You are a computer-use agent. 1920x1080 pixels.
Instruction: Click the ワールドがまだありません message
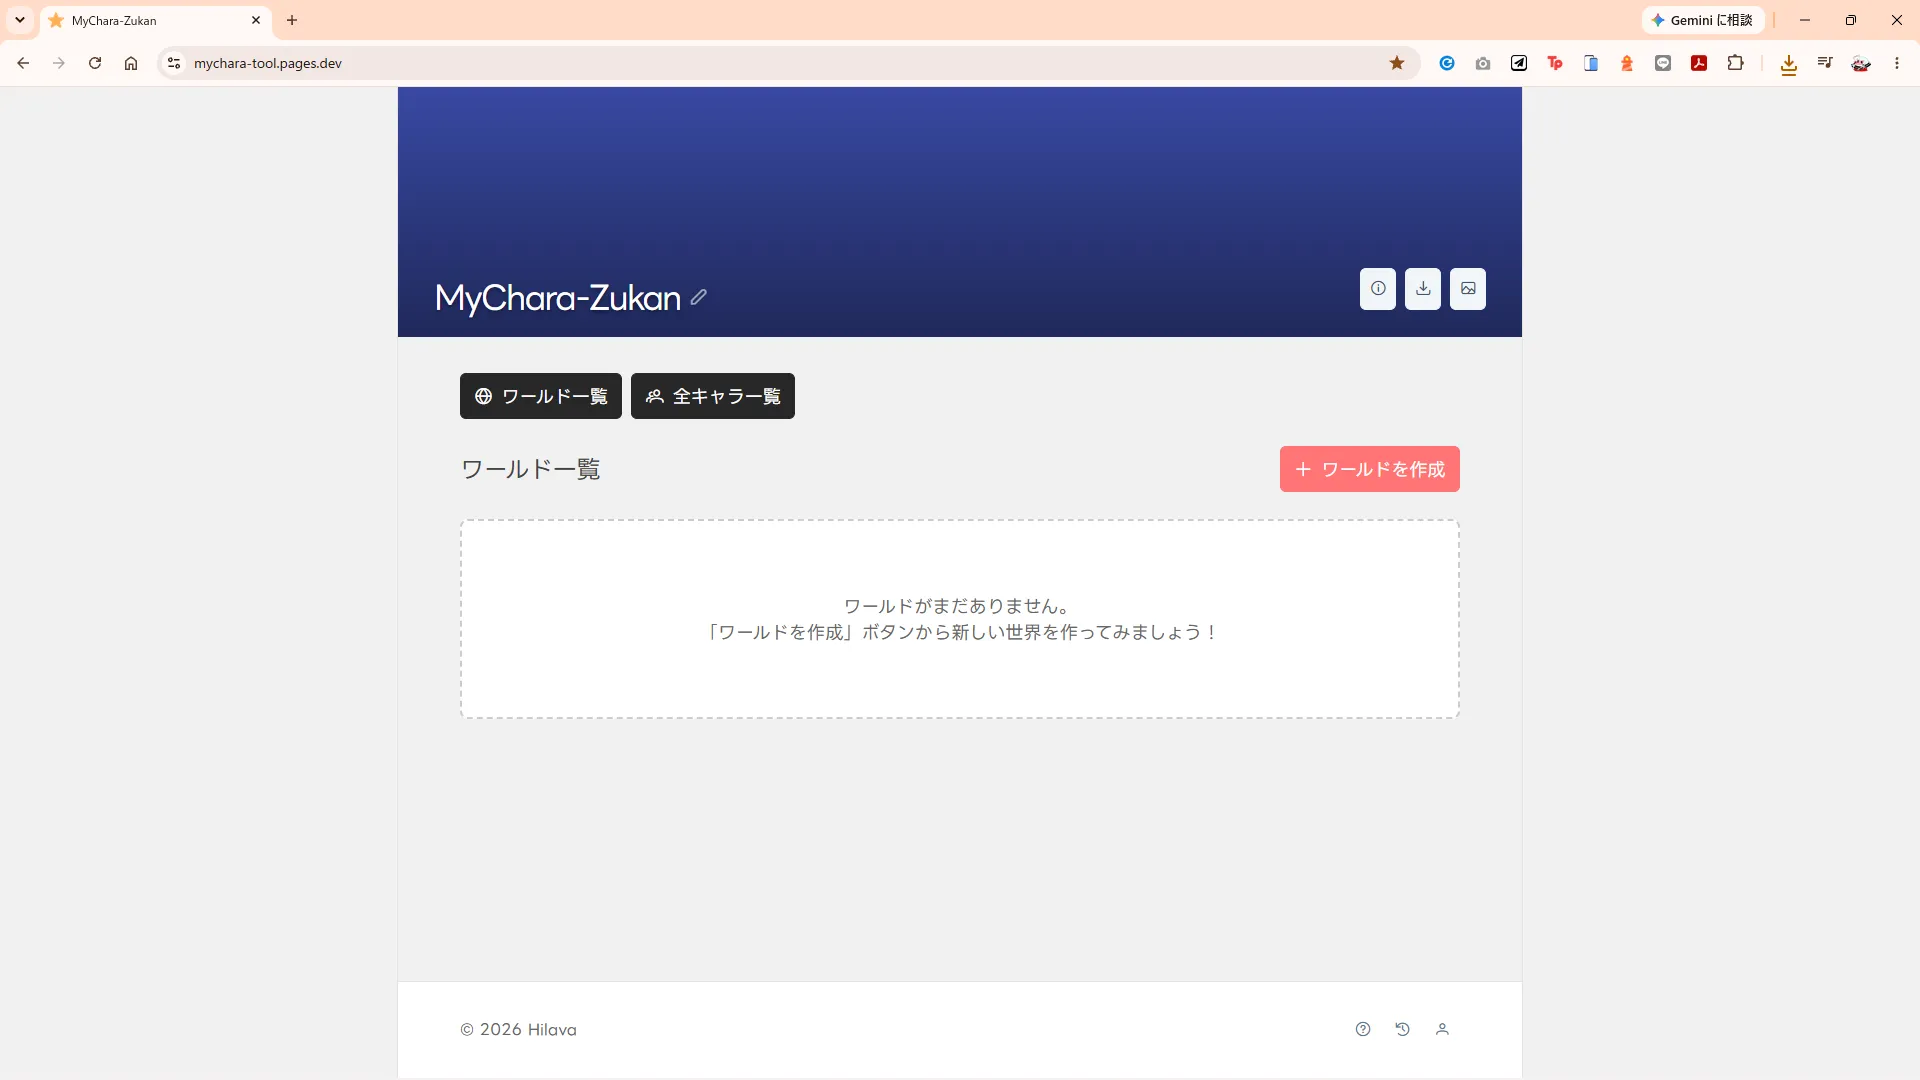coord(960,606)
